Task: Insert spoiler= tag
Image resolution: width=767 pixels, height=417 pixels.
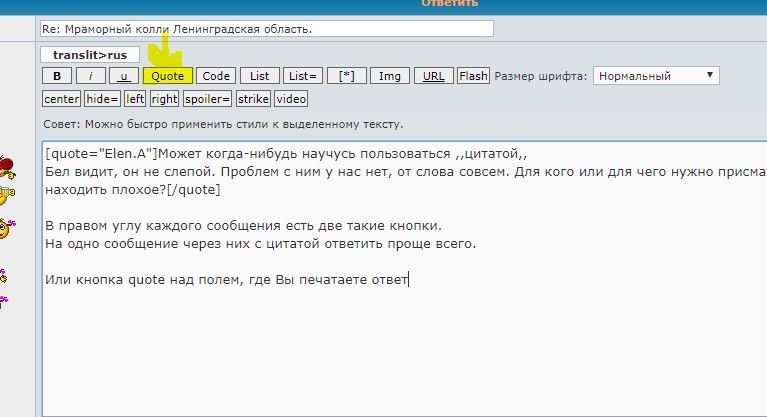Action: point(207,99)
